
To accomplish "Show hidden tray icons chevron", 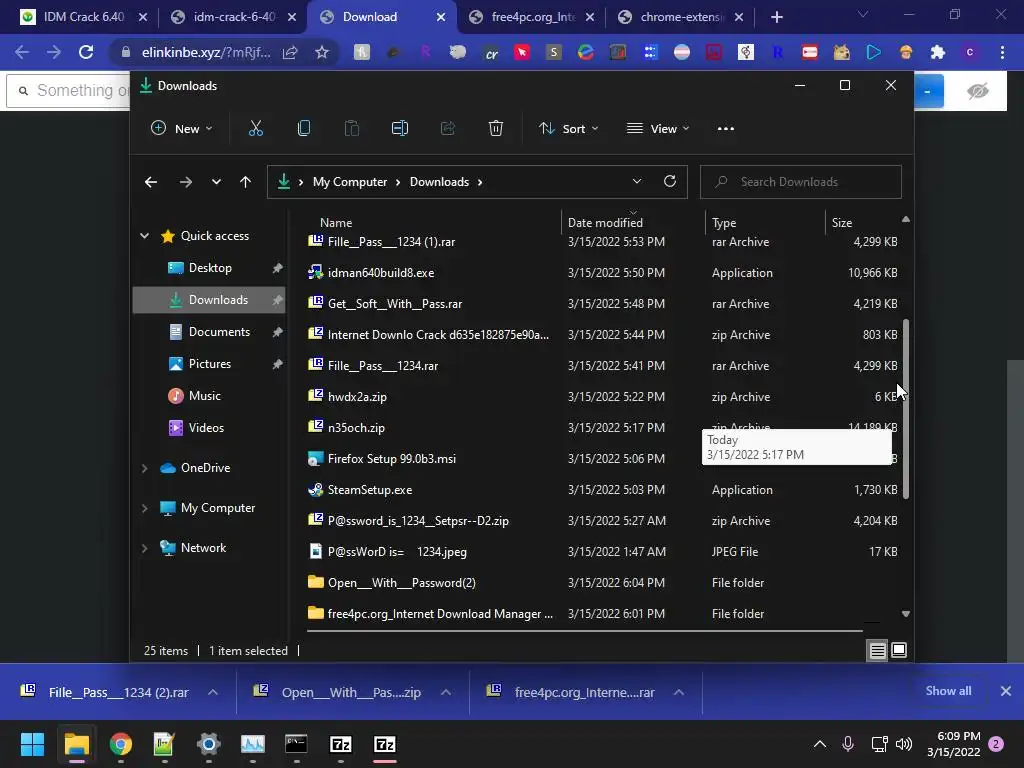I will (820, 744).
